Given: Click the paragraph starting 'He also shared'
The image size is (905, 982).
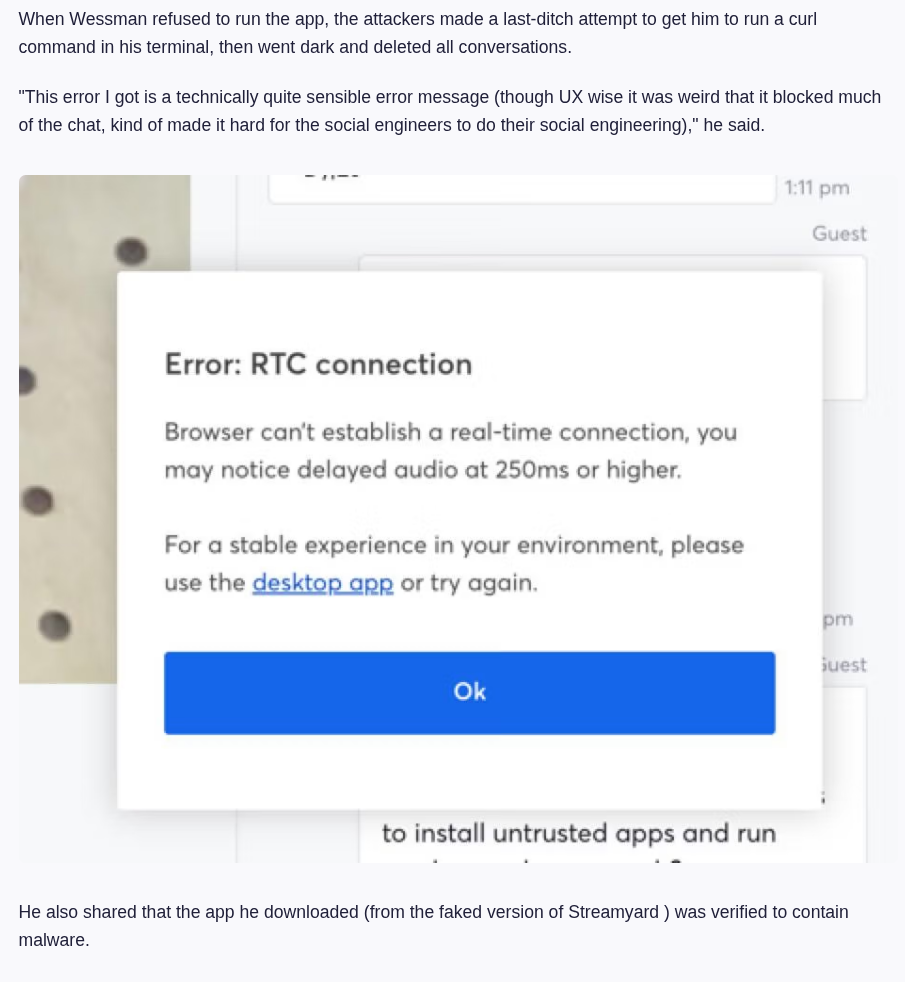Looking at the screenshot, I should (433, 925).
